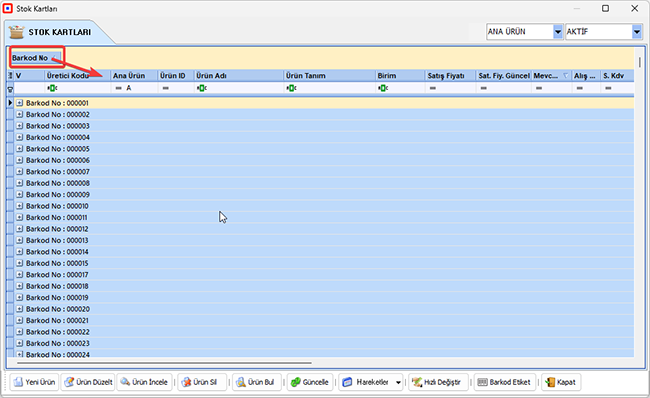Click the Hareketler button

pos(366,382)
